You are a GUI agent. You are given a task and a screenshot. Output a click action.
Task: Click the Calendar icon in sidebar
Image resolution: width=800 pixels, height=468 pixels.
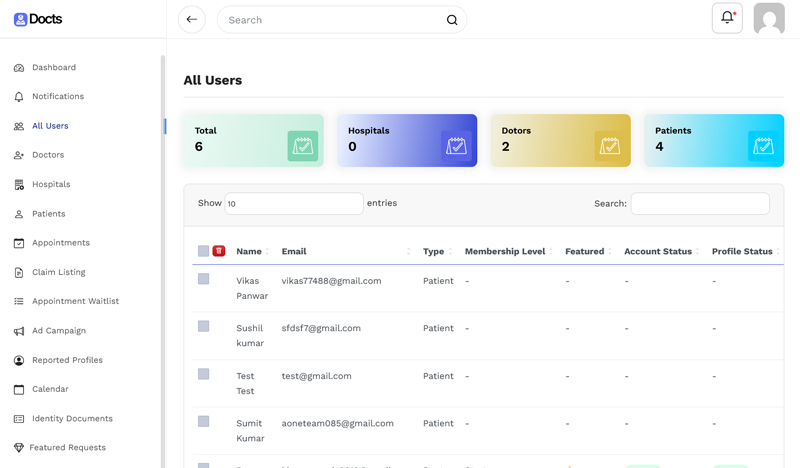click(19, 389)
